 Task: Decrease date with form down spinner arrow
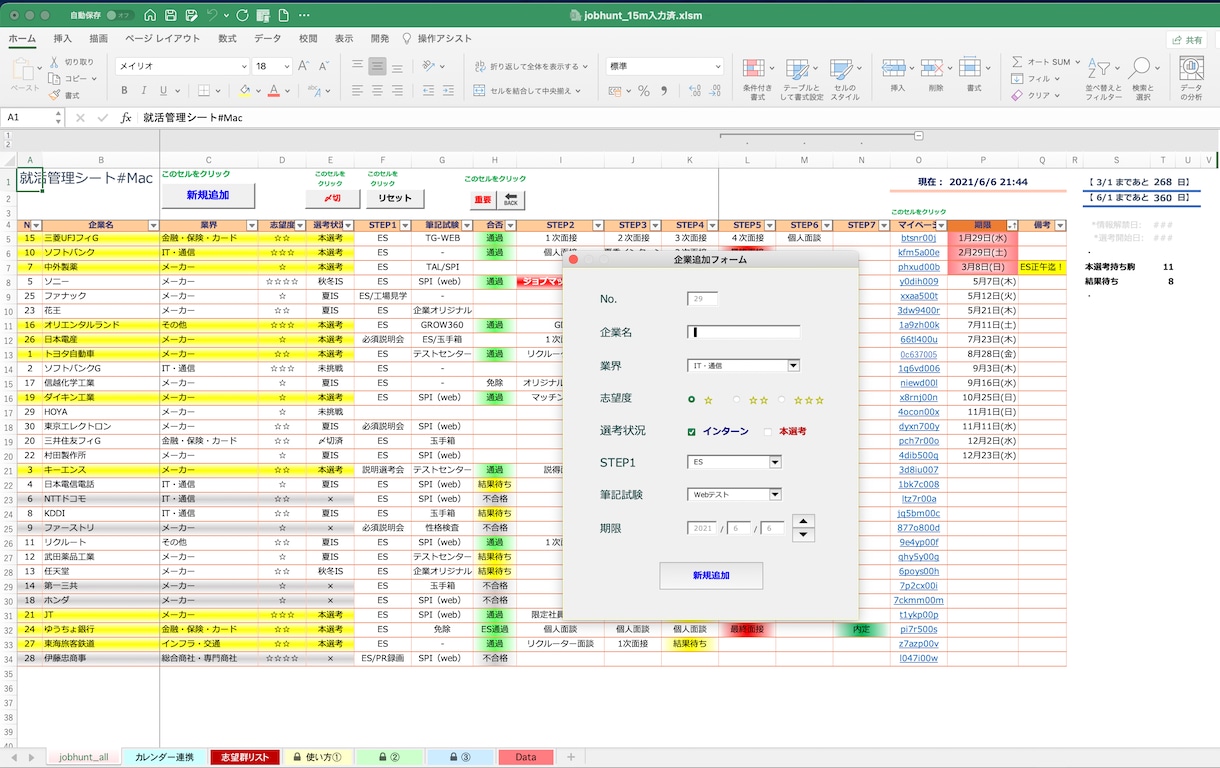803,535
